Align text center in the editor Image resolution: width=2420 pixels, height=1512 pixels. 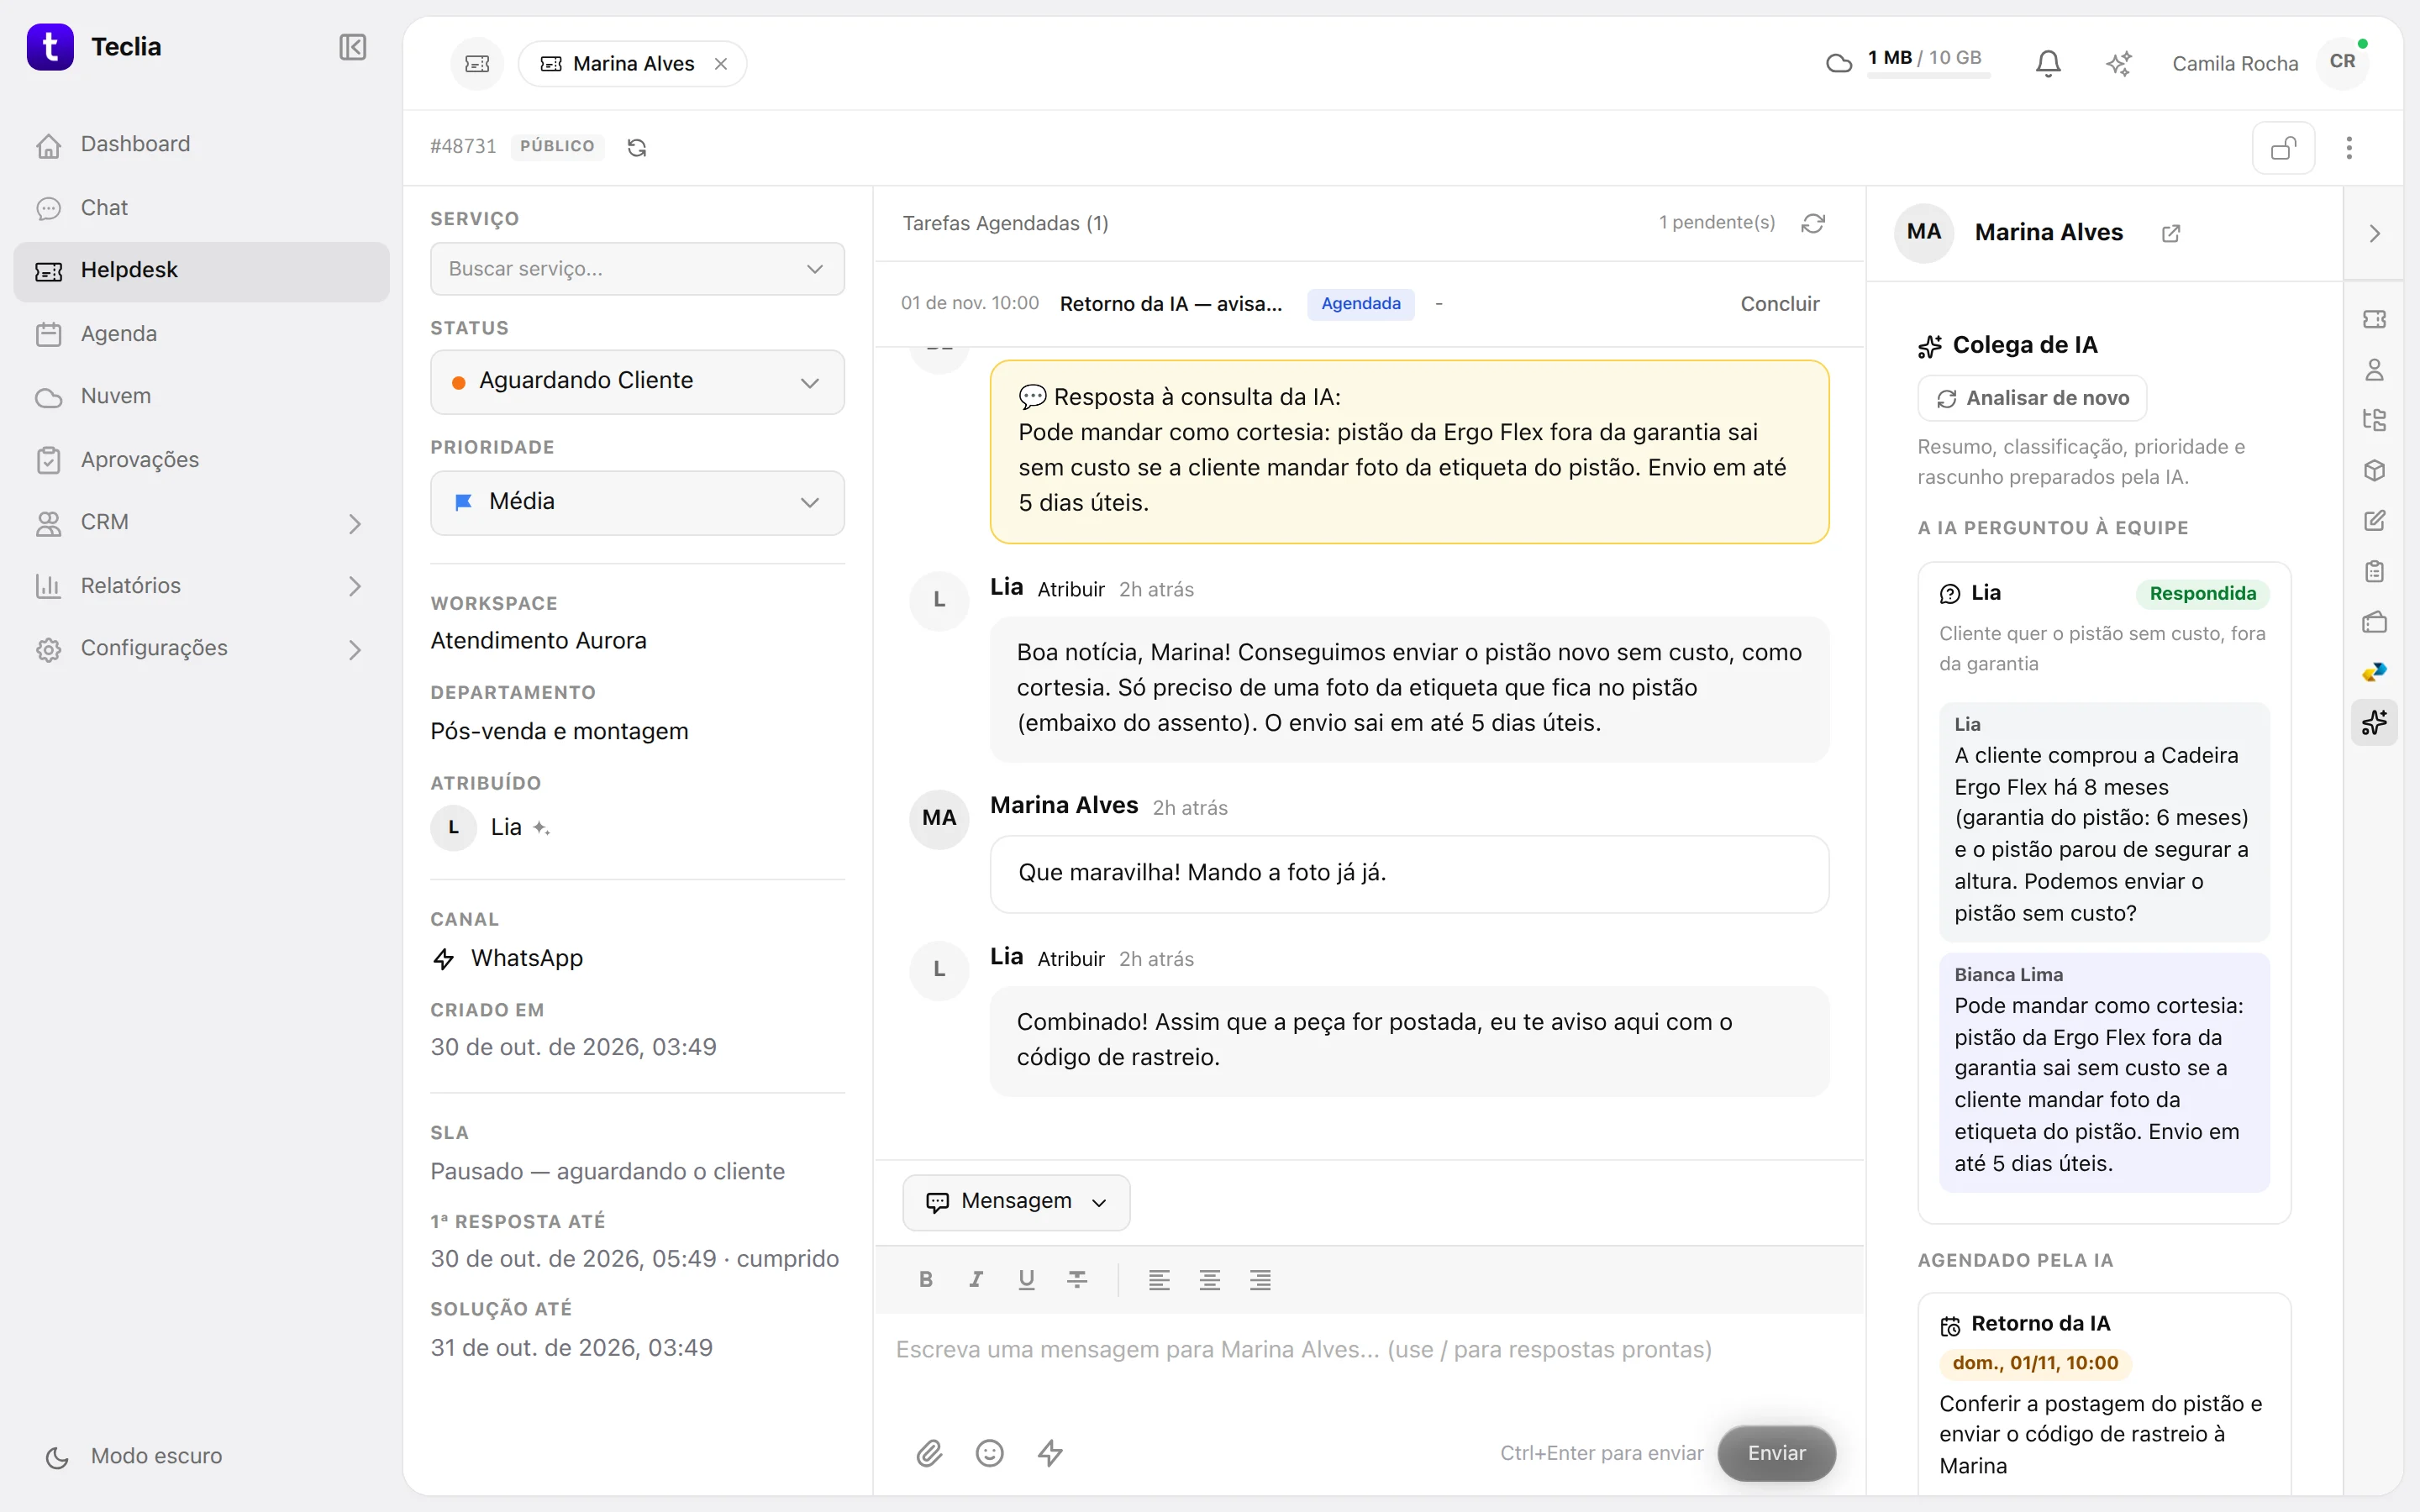click(x=1209, y=1279)
